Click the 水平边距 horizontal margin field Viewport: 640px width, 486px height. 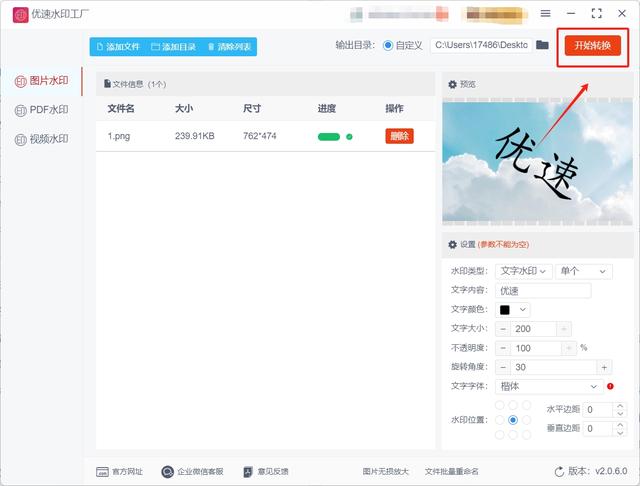click(x=598, y=410)
